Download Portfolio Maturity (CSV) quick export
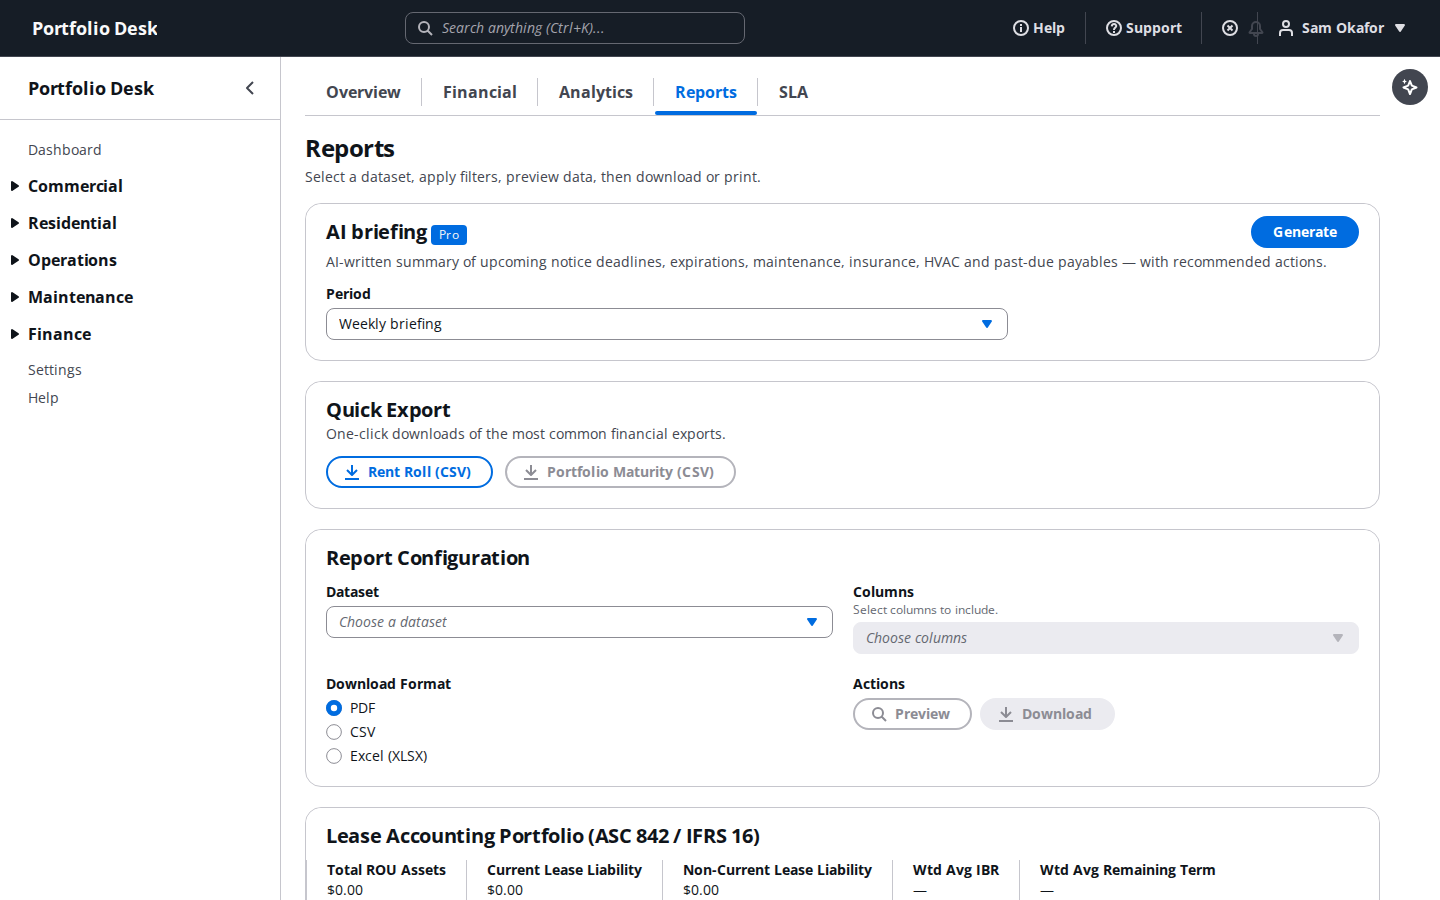Viewport: 1440px width, 900px height. (620, 472)
